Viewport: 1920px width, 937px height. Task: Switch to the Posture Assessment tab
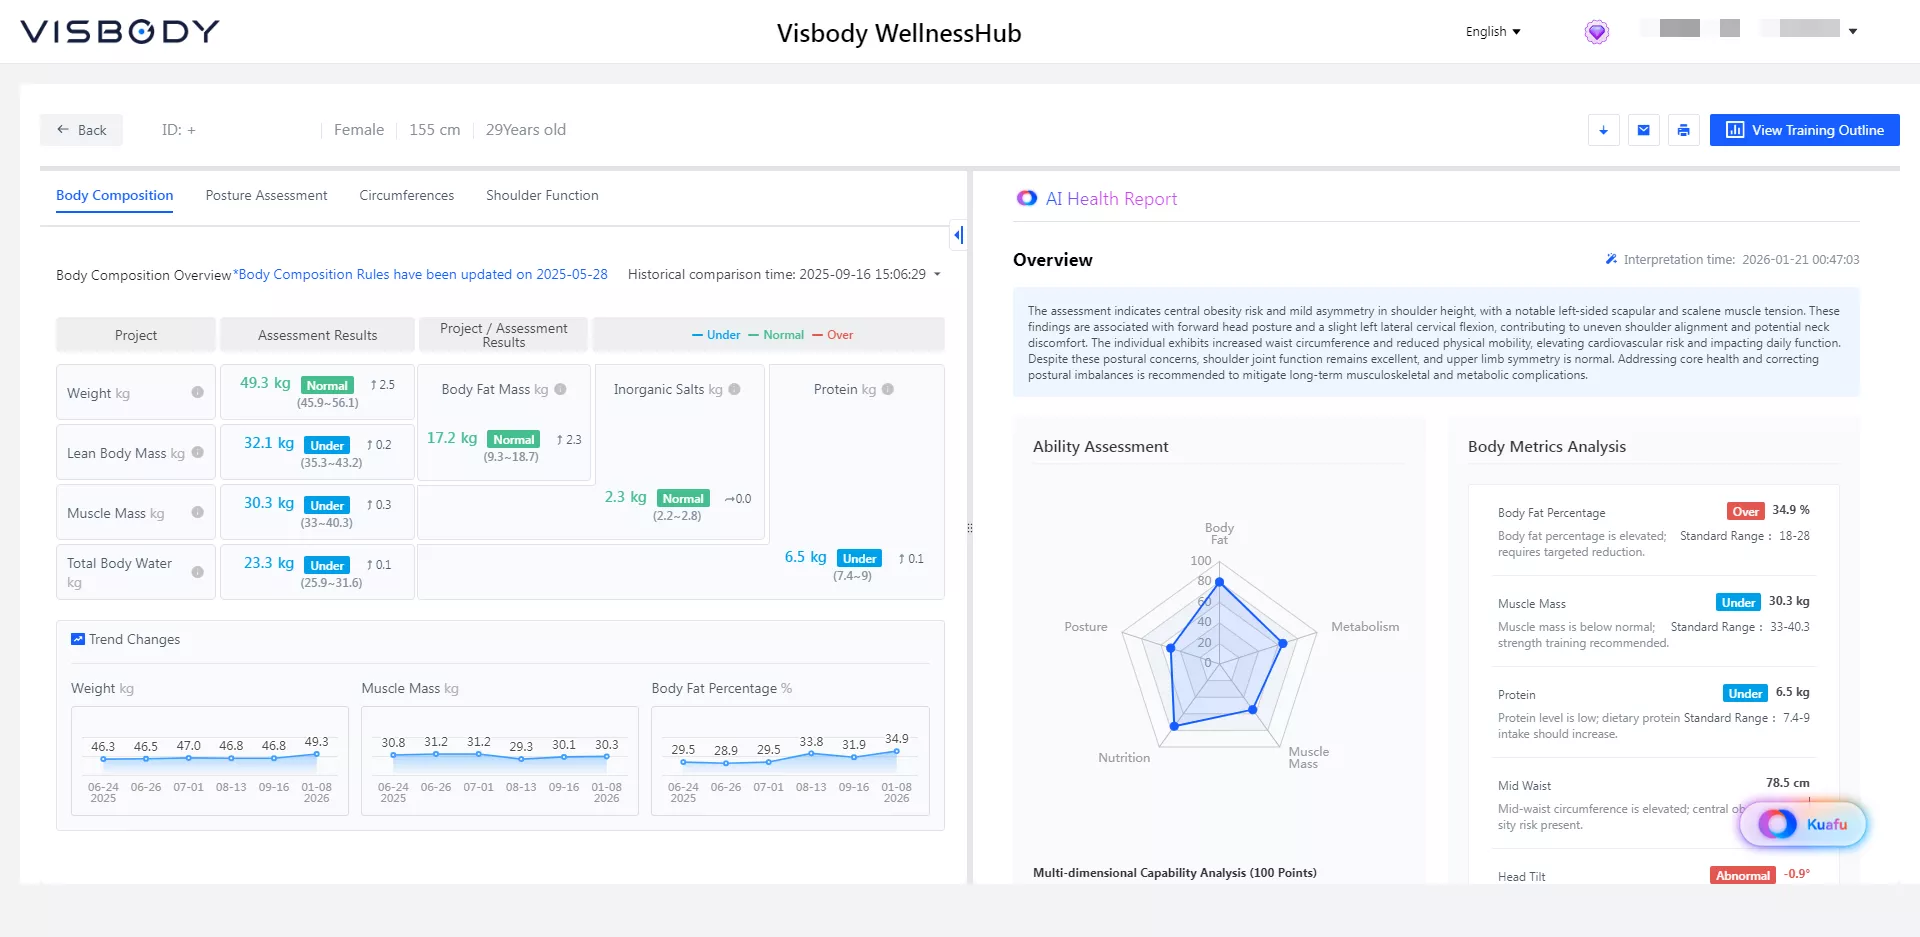tap(266, 195)
